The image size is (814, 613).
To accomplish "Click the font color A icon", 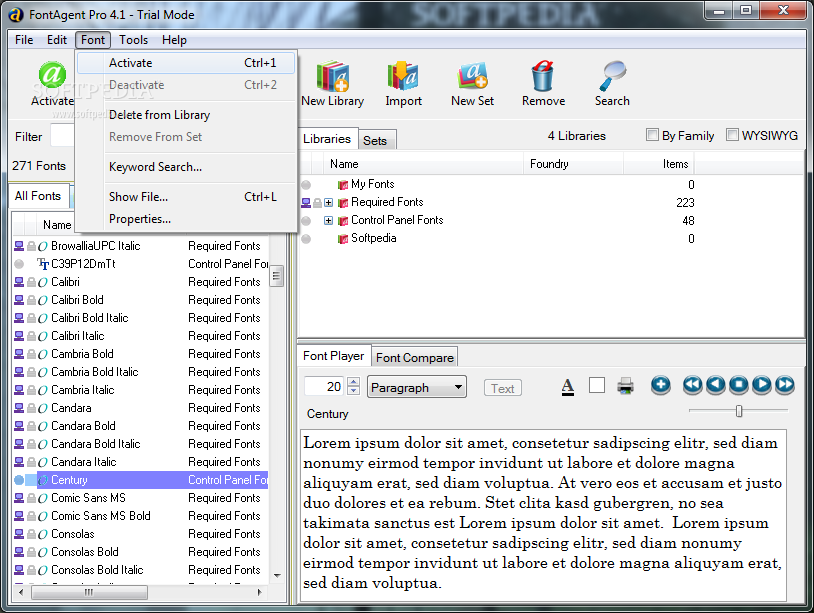I will pyautogui.click(x=568, y=387).
